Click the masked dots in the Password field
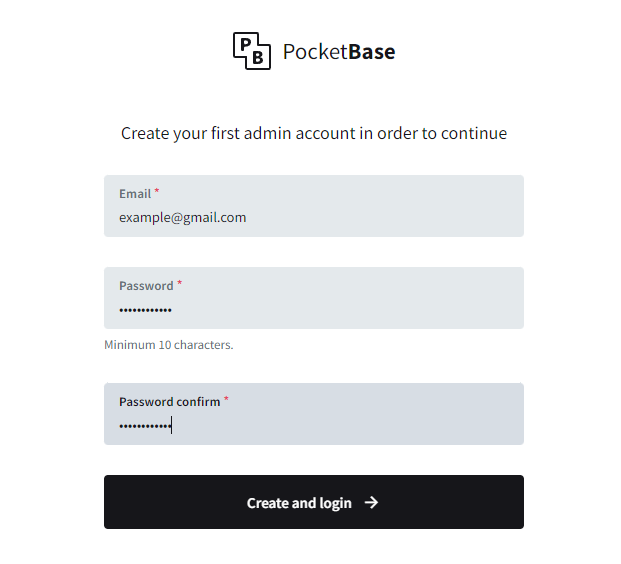 pyautogui.click(x=145, y=310)
